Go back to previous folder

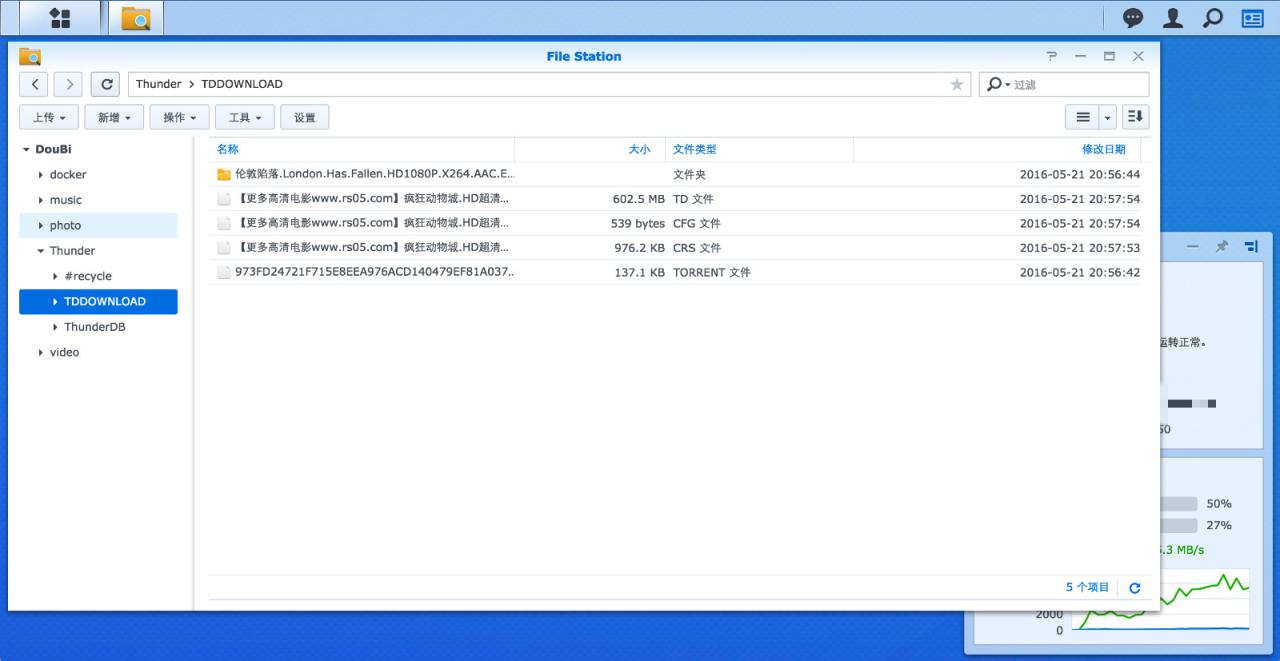coord(35,84)
